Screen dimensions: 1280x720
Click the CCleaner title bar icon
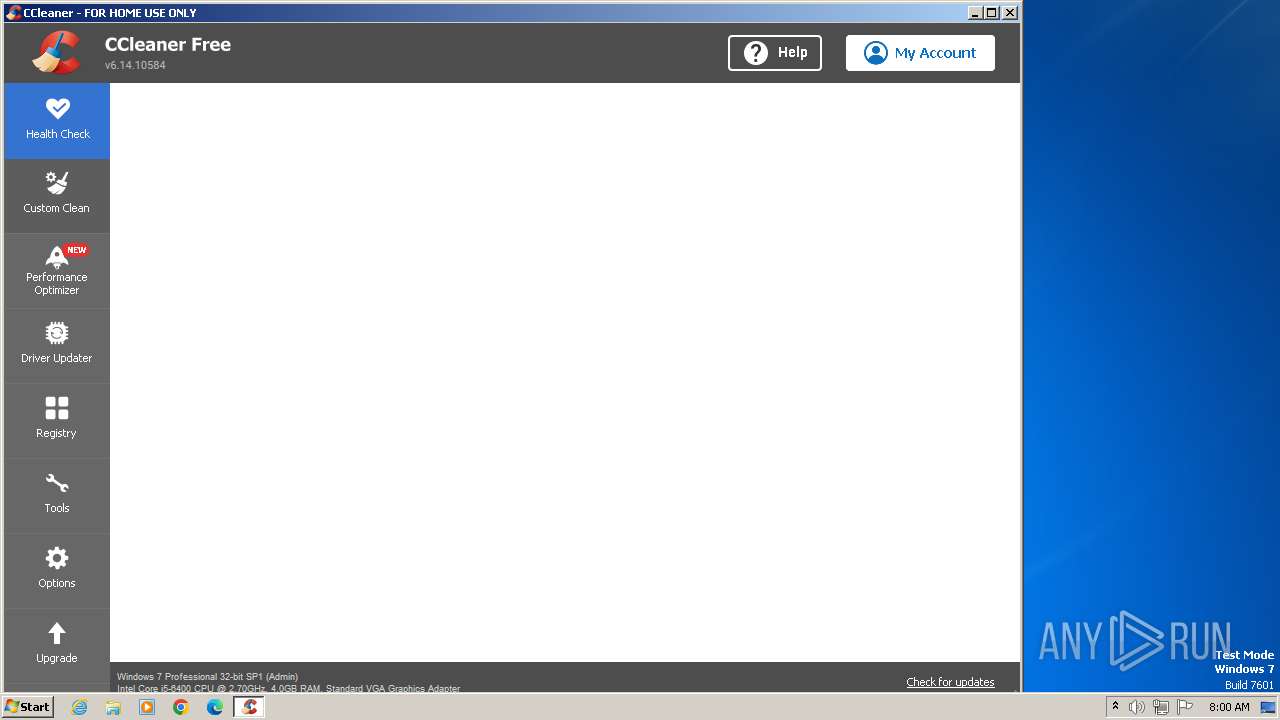click(13, 13)
